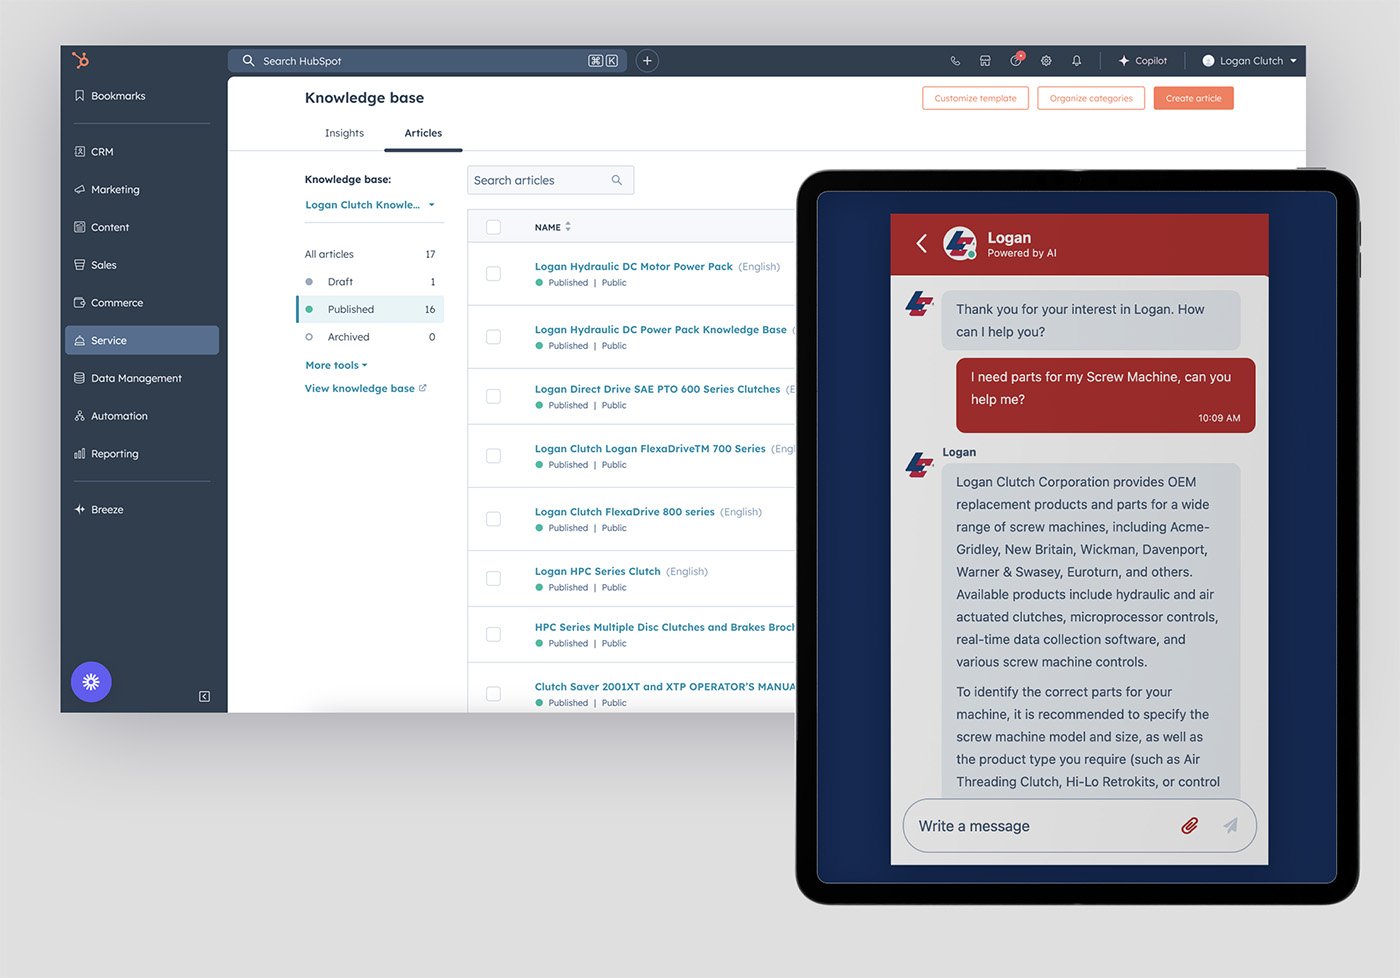Image resolution: width=1400 pixels, height=978 pixels.
Task: Click the HubSpot sprocket logo
Action: 81,61
